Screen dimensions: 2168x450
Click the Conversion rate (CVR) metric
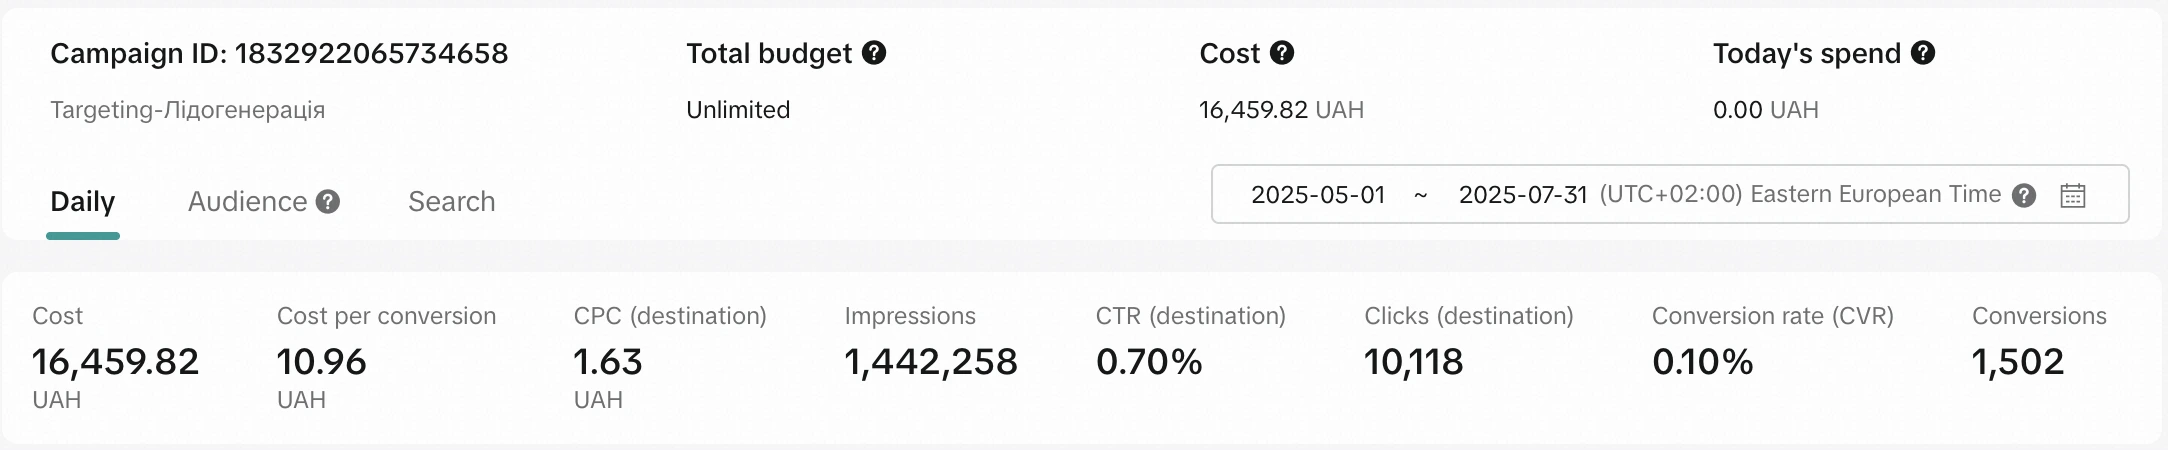[x=1772, y=358]
